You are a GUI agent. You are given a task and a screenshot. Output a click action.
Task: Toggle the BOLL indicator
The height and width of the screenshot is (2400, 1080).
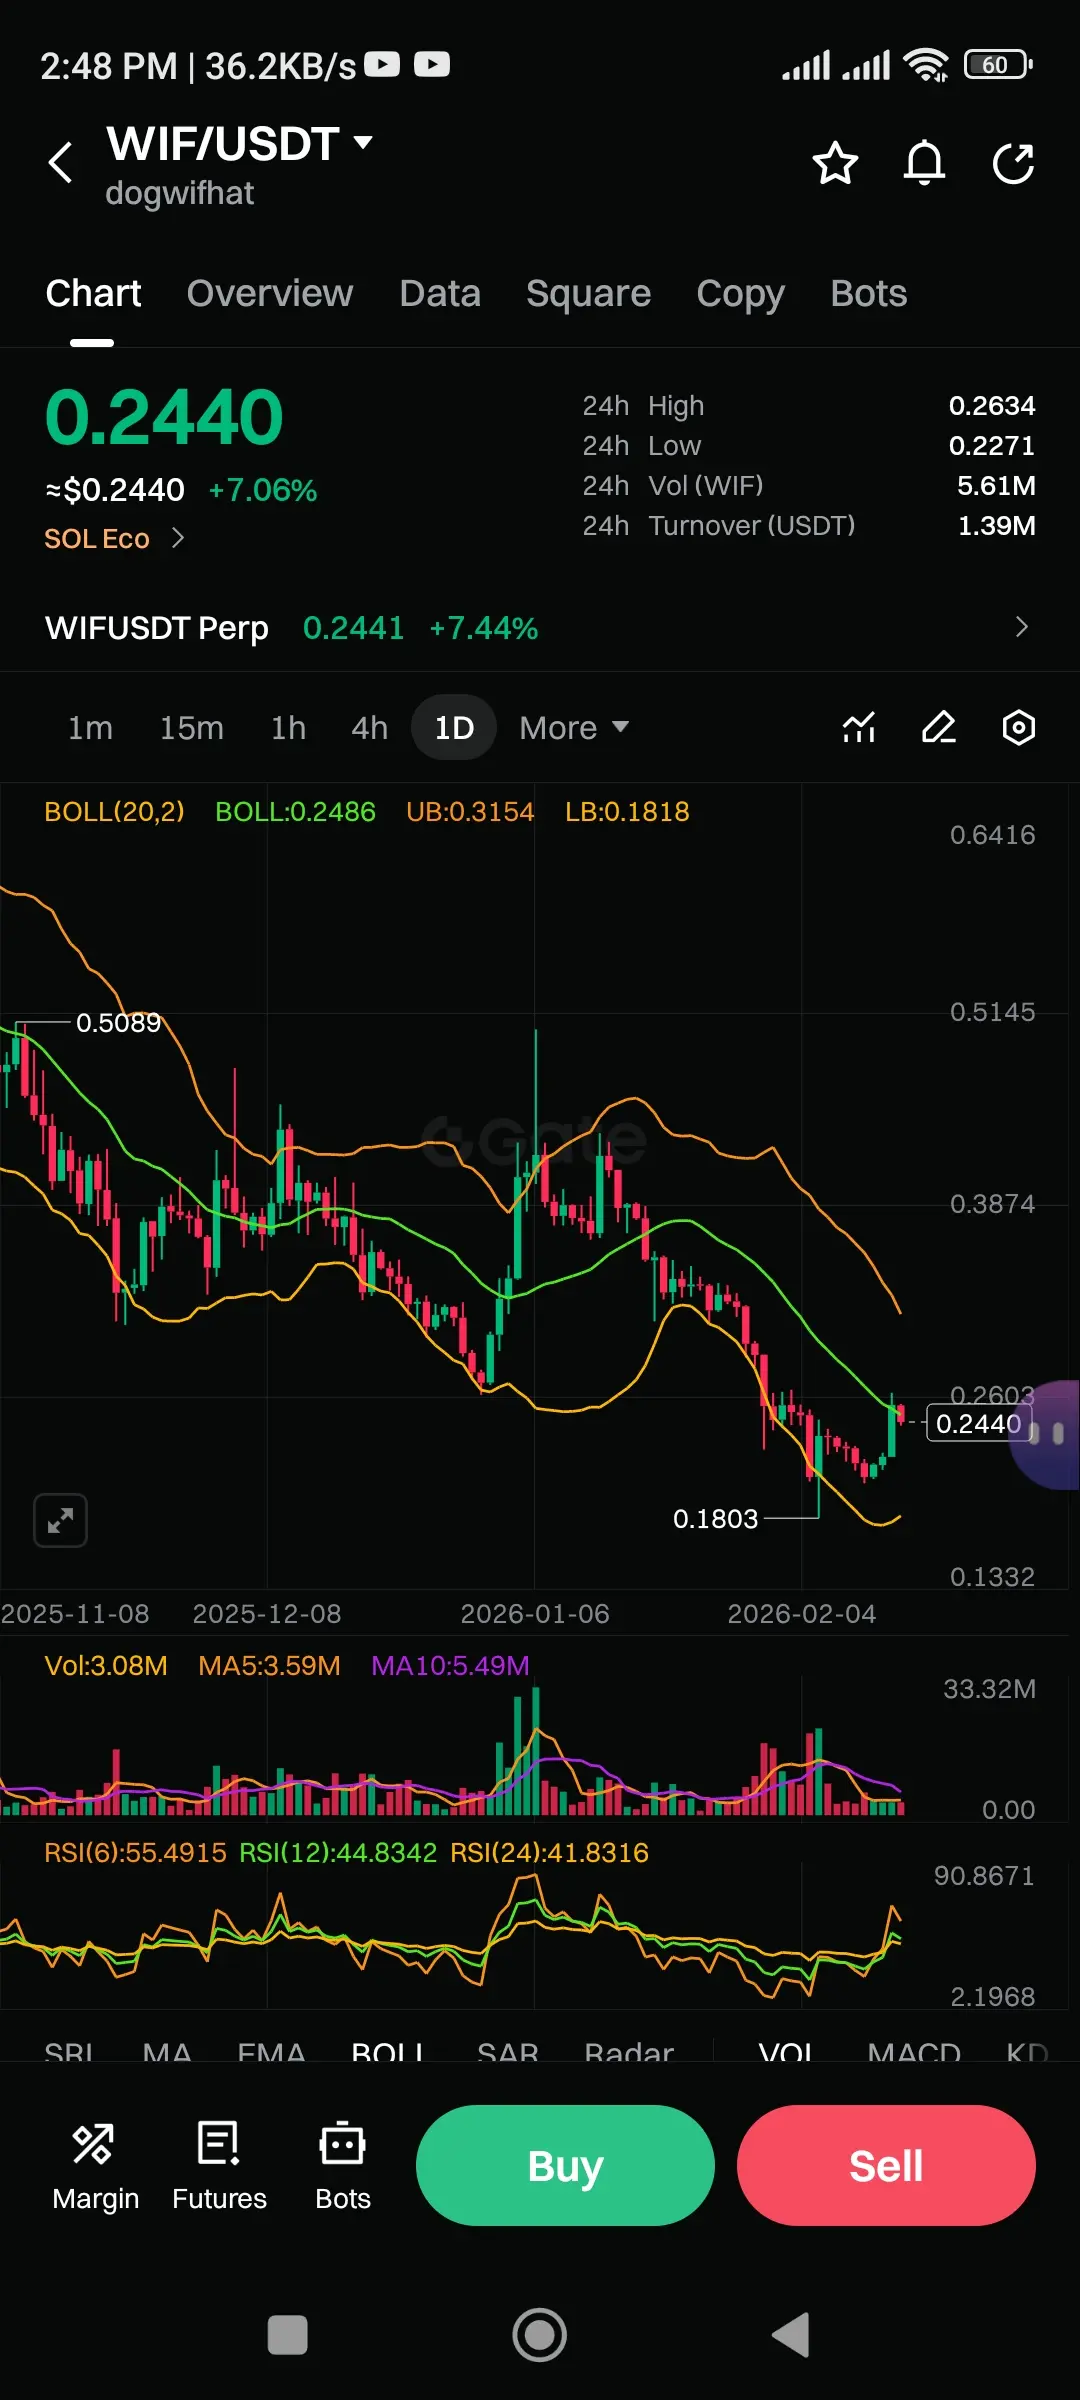pos(388,2054)
